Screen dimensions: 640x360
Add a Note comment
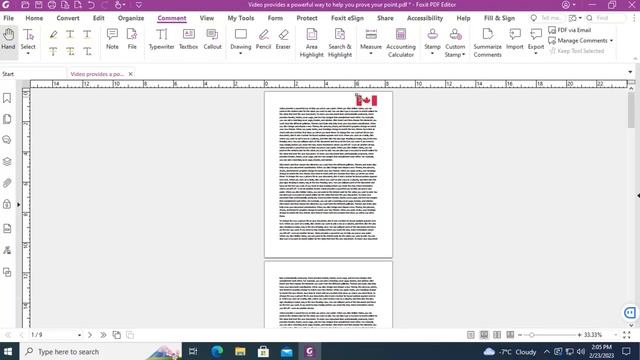coord(112,39)
